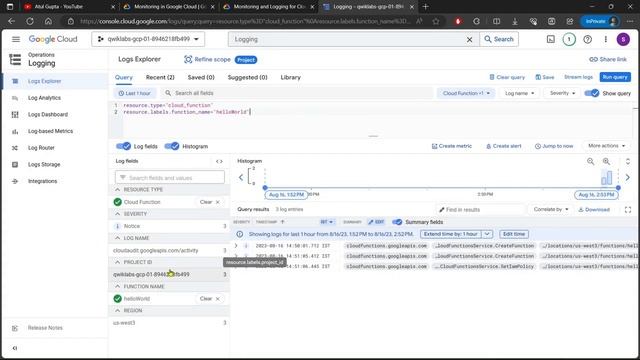Screen dimensions: 640x360
Task: Zoom out the histogram
Action: point(591,162)
